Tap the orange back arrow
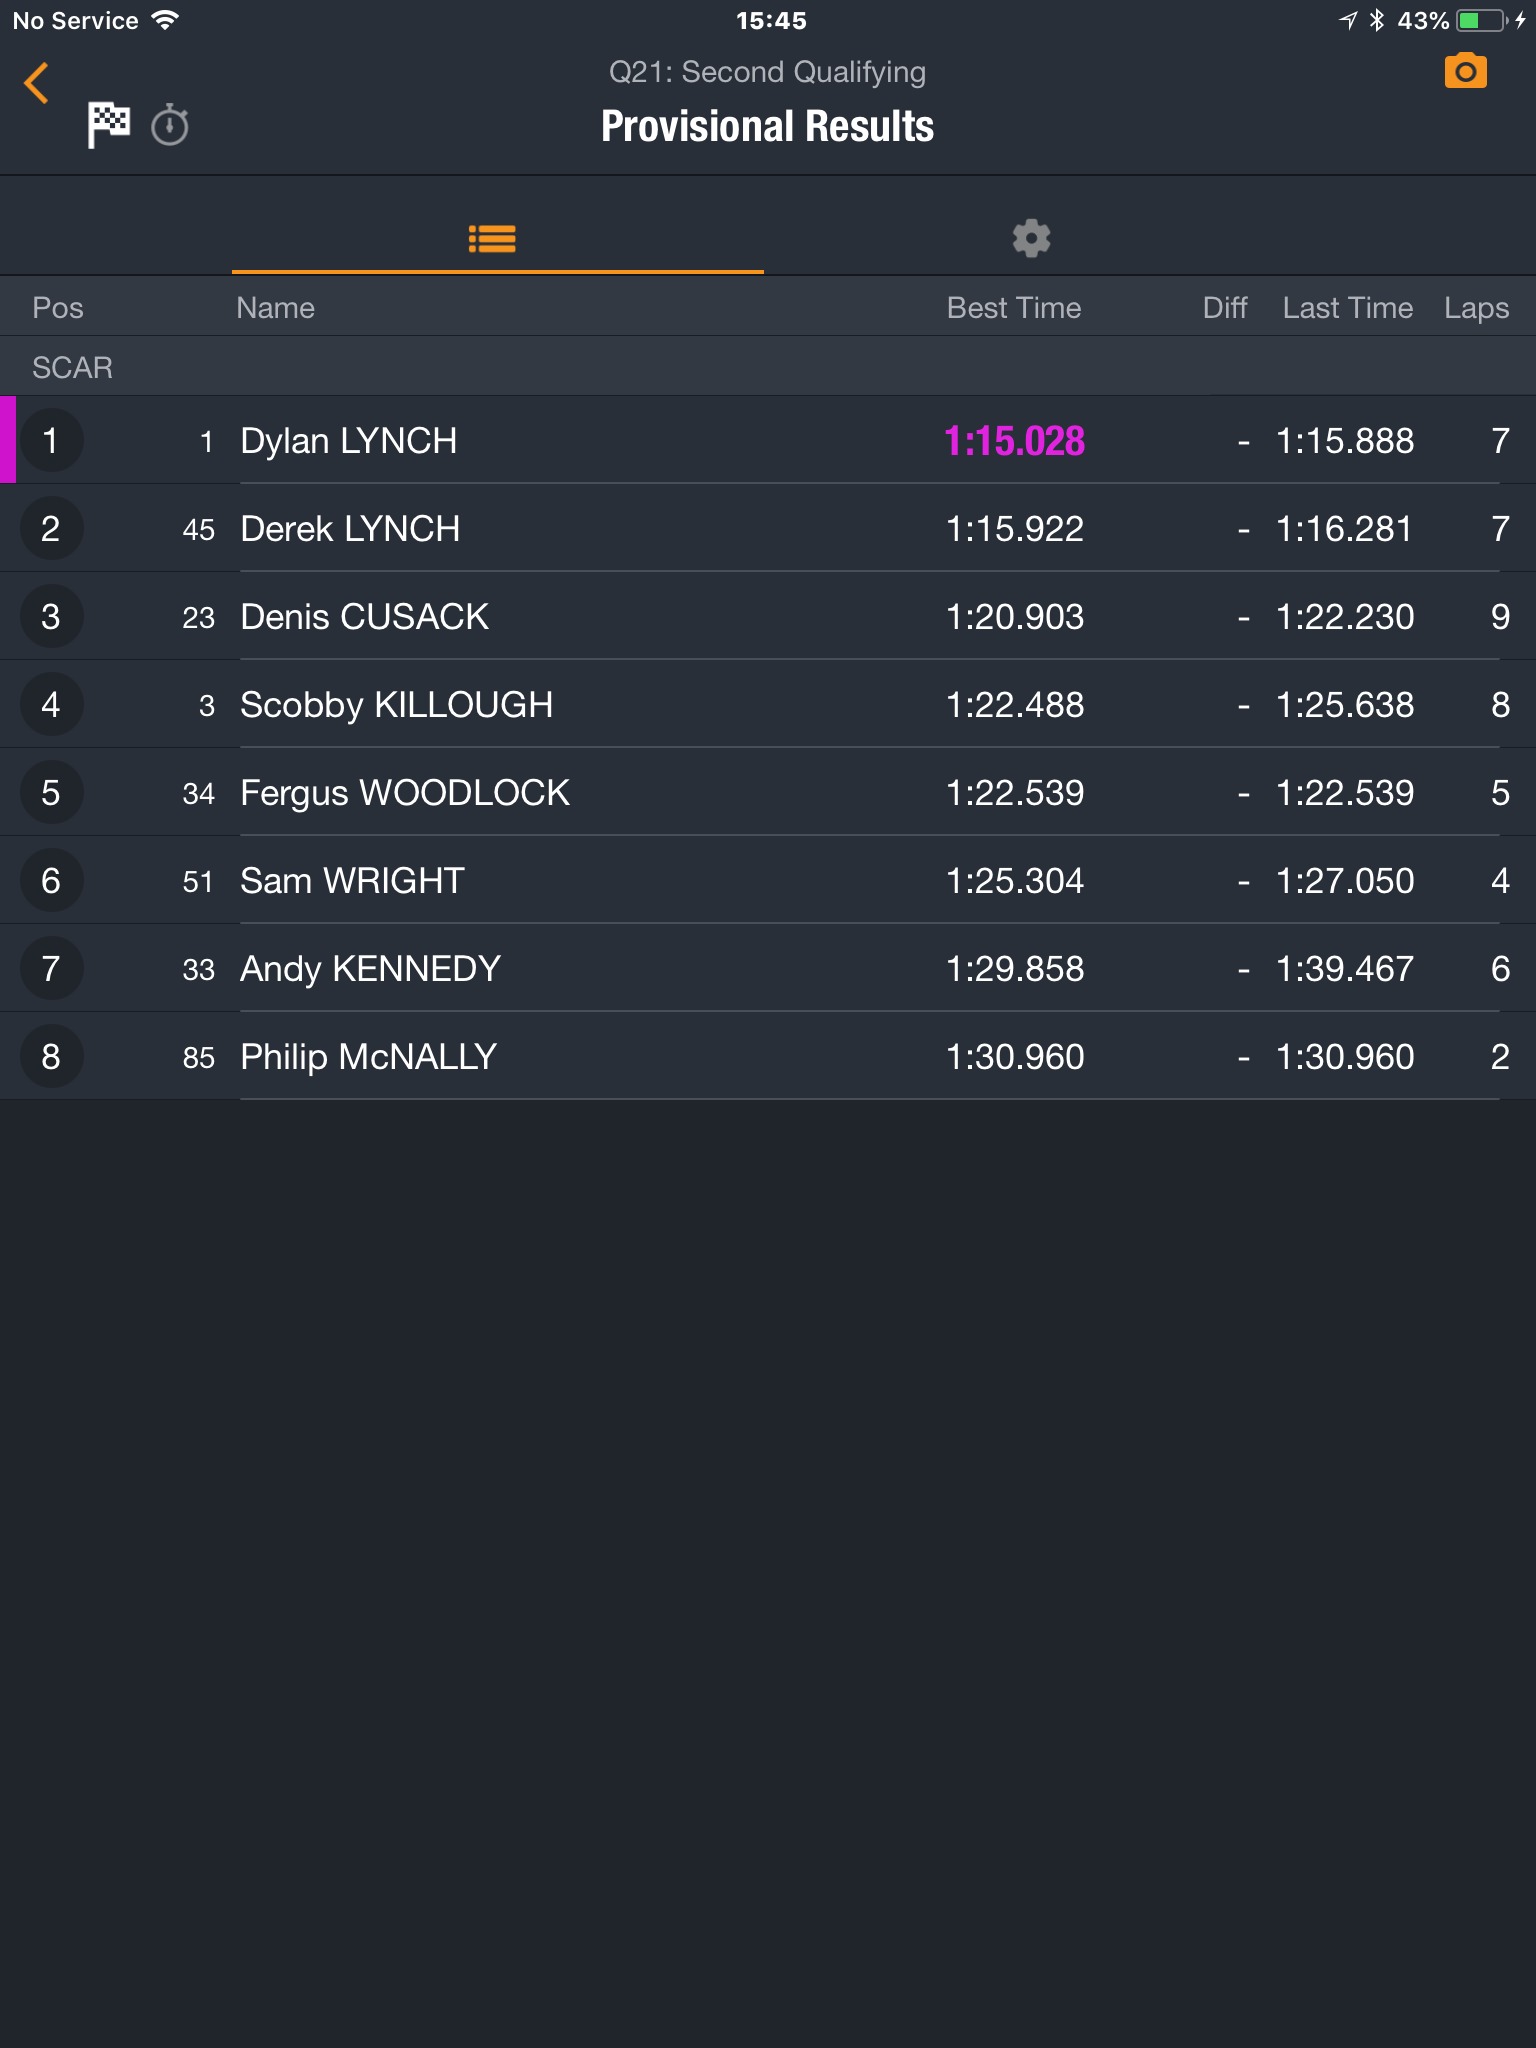1536x2048 pixels. tap(37, 83)
